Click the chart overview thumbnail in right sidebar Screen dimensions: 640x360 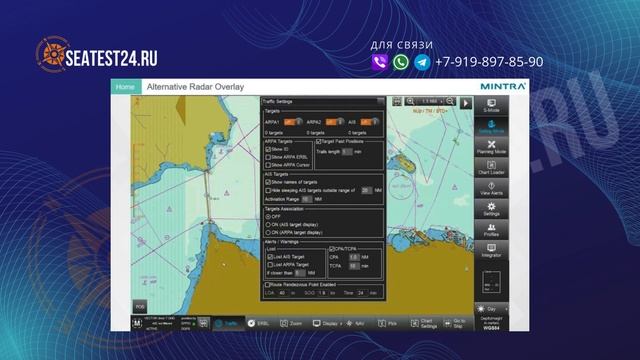[x=491, y=282]
